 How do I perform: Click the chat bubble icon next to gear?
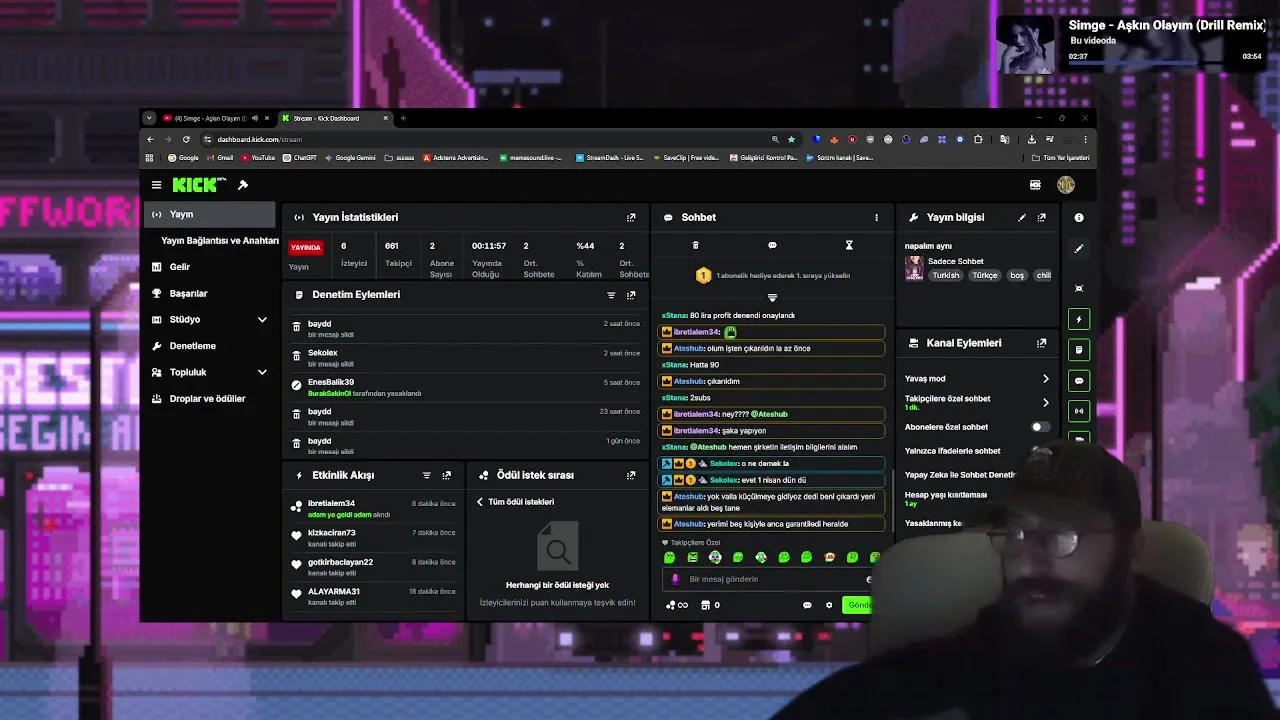[x=807, y=605]
